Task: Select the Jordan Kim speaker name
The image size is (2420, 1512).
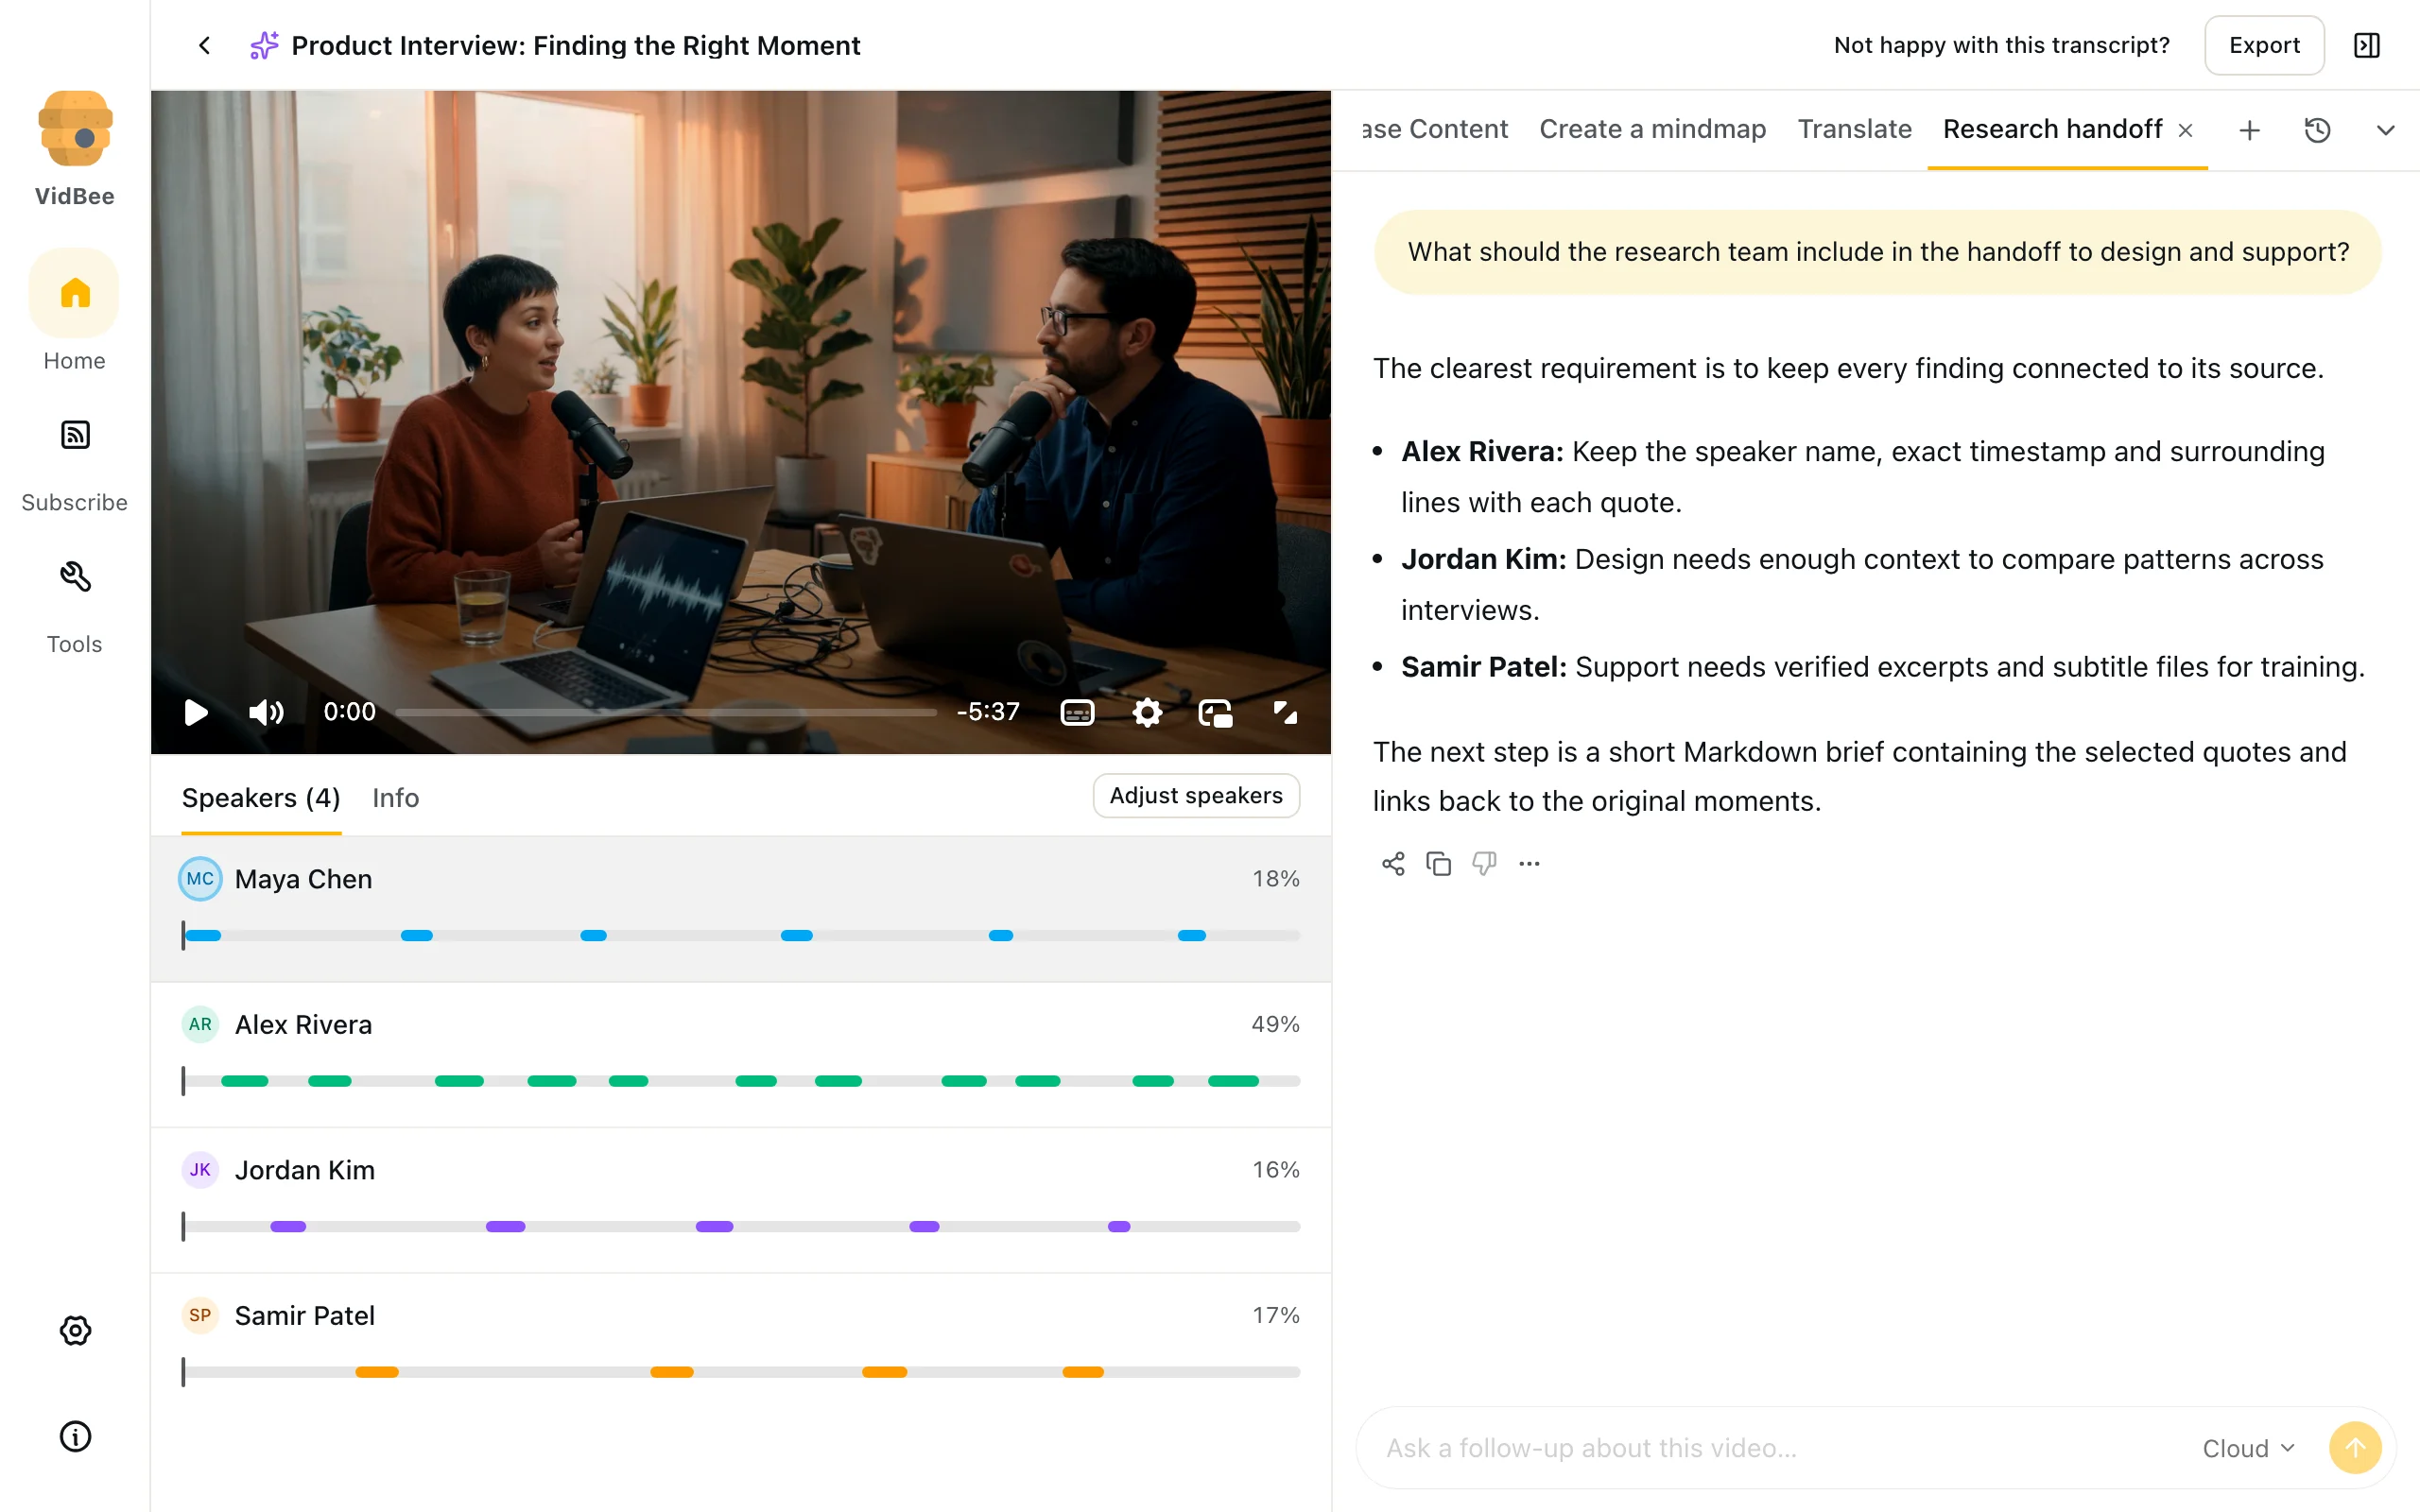Action: (x=304, y=1169)
